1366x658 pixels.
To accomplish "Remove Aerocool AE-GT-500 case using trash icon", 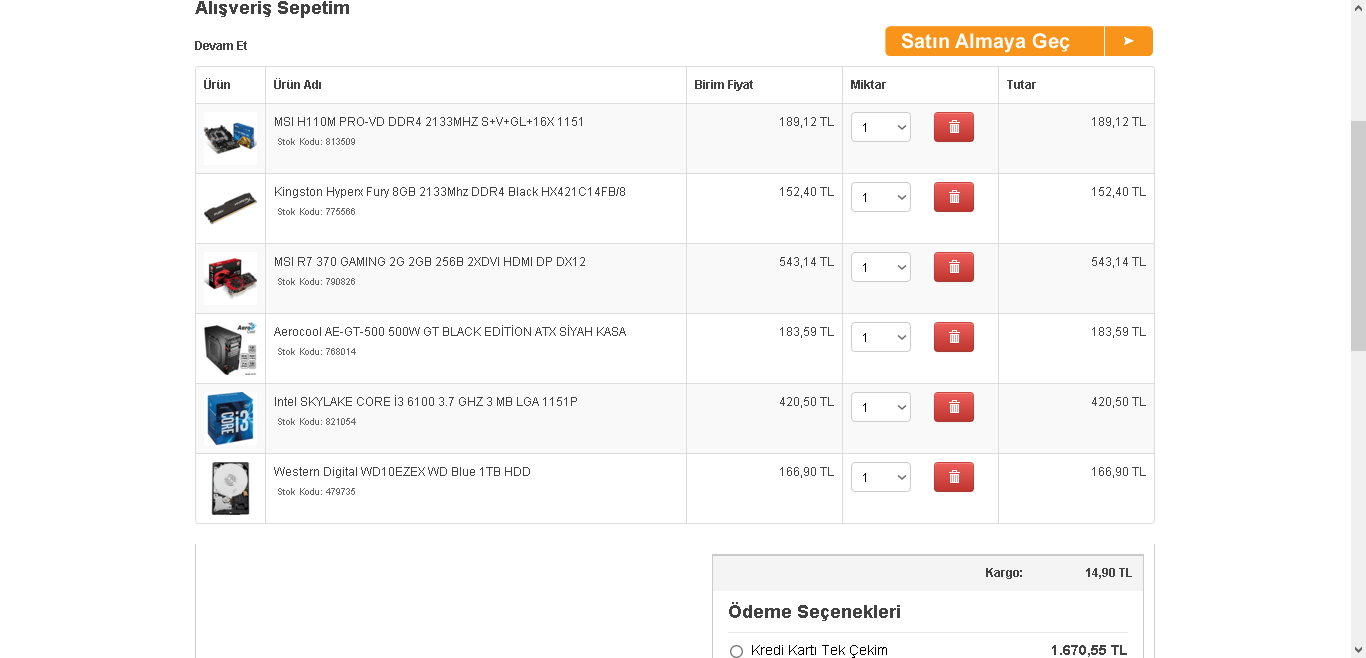I will click(953, 337).
